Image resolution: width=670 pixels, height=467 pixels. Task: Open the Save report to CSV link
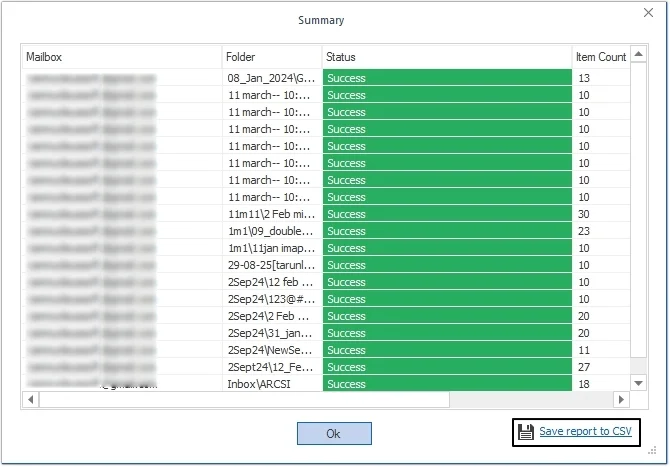585,431
